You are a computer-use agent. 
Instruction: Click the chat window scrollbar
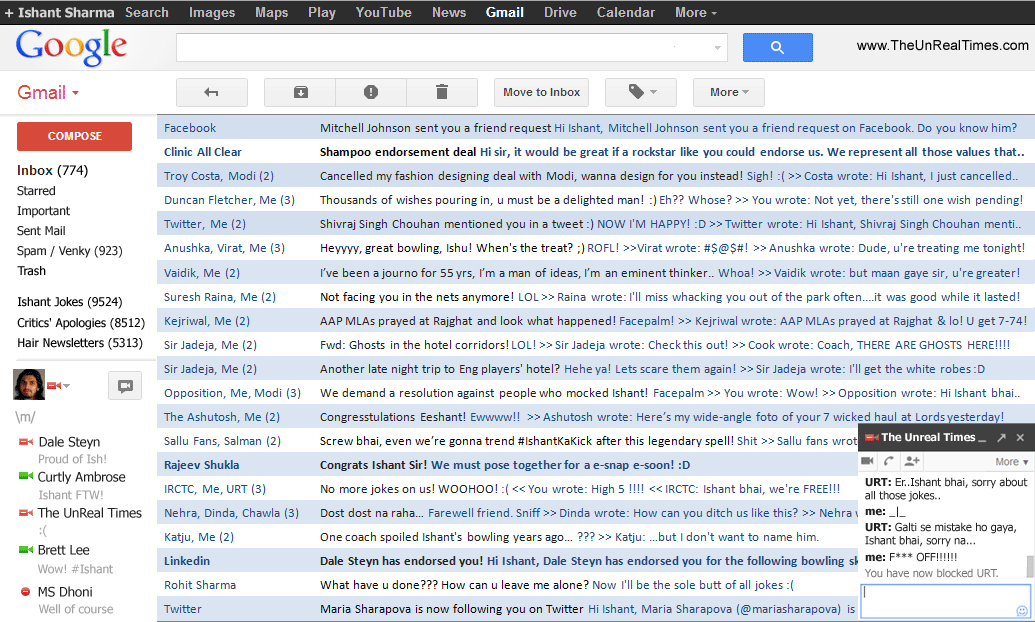[1030, 567]
